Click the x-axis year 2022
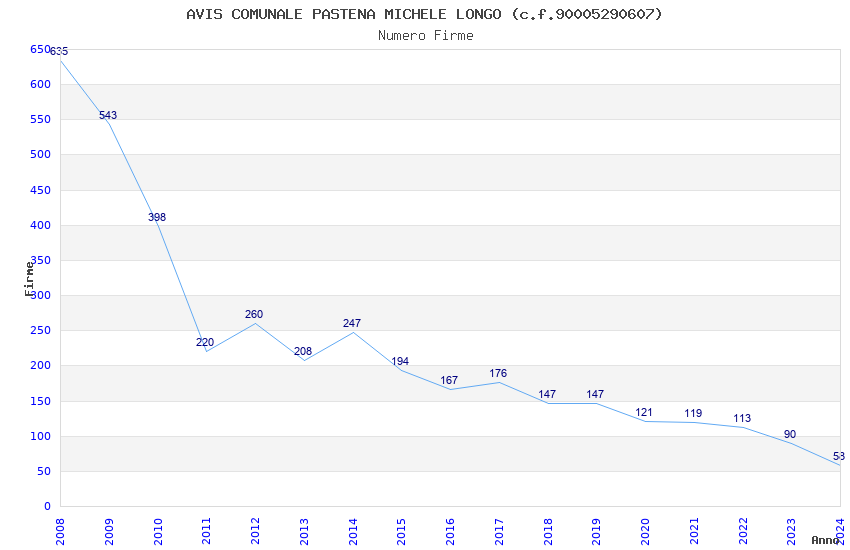This screenshot has height=550, width=850. (x=743, y=531)
